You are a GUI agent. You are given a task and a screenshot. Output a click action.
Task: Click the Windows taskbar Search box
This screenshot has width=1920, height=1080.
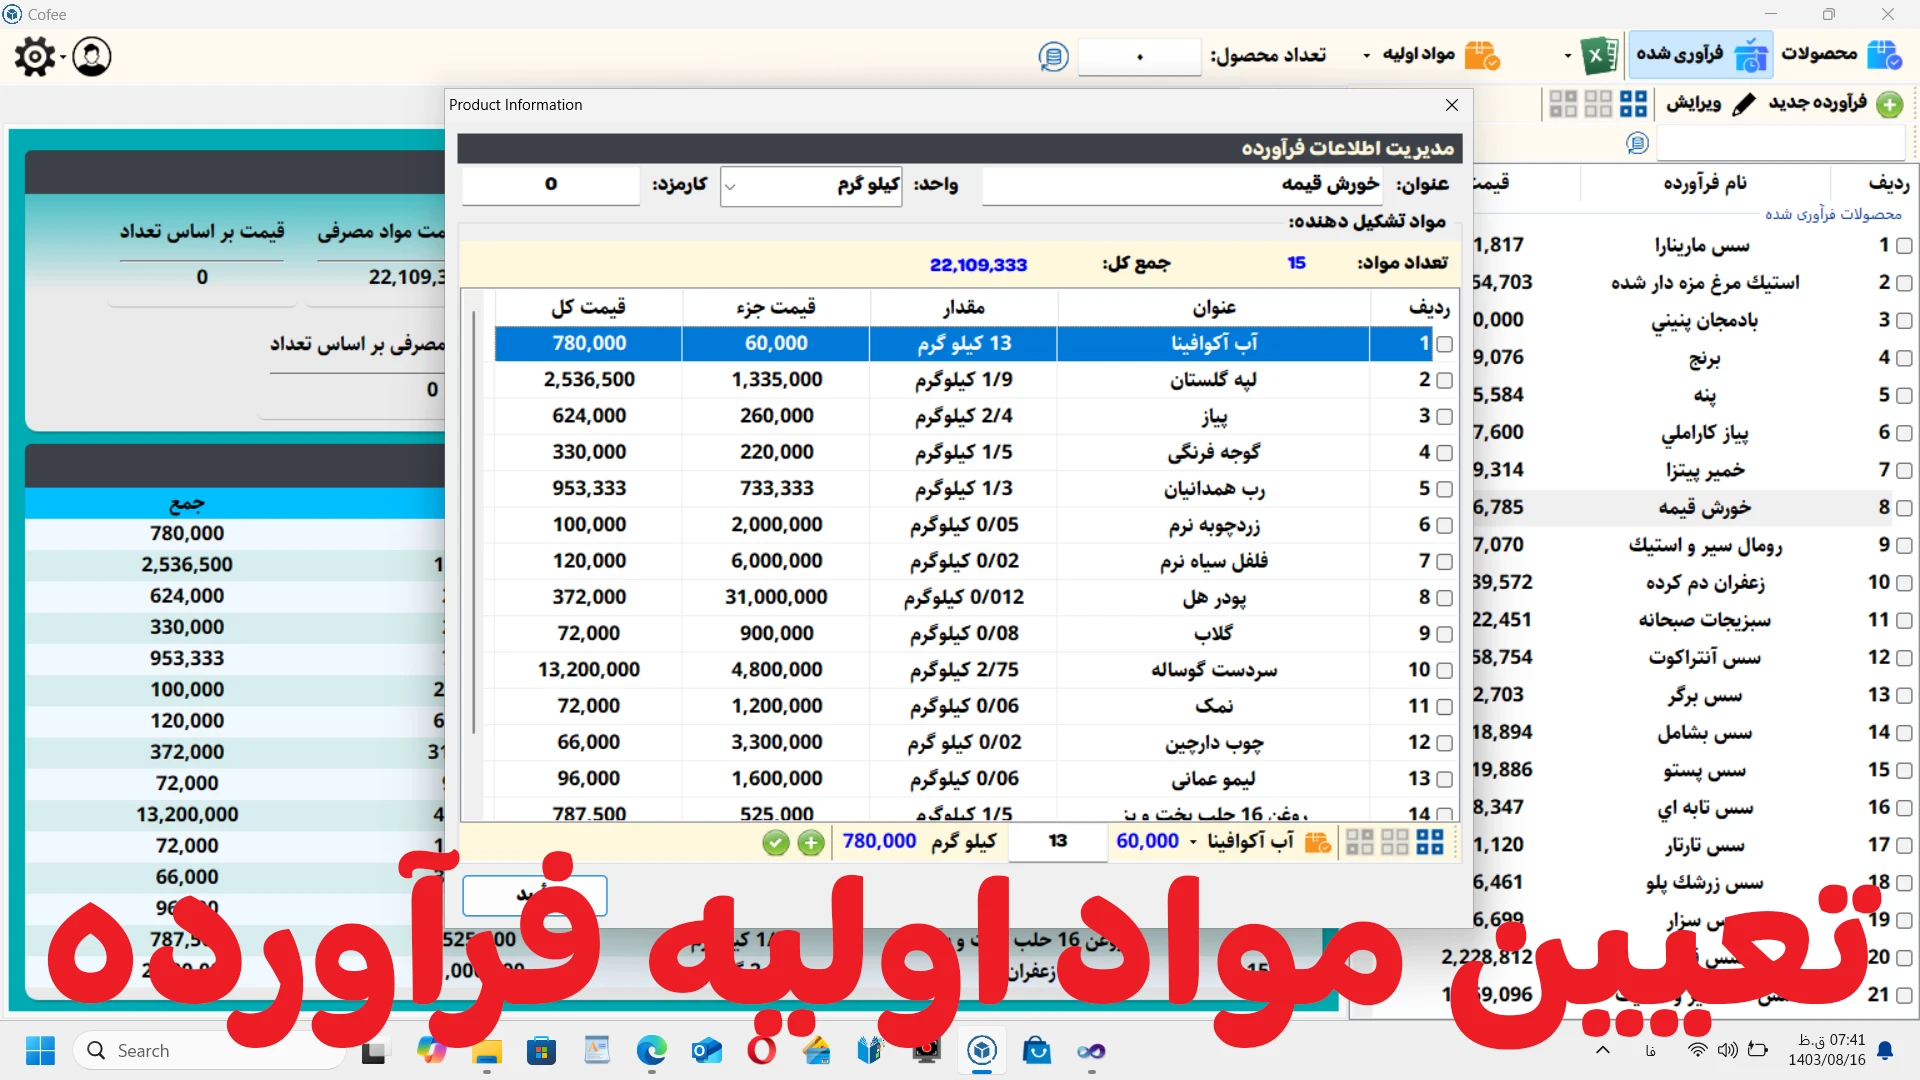pyautogui.click(x=210, y=1051)
